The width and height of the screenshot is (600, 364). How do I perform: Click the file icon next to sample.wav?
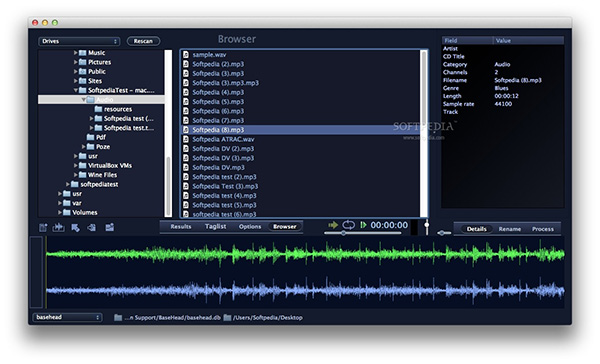[x=186, y=54]
